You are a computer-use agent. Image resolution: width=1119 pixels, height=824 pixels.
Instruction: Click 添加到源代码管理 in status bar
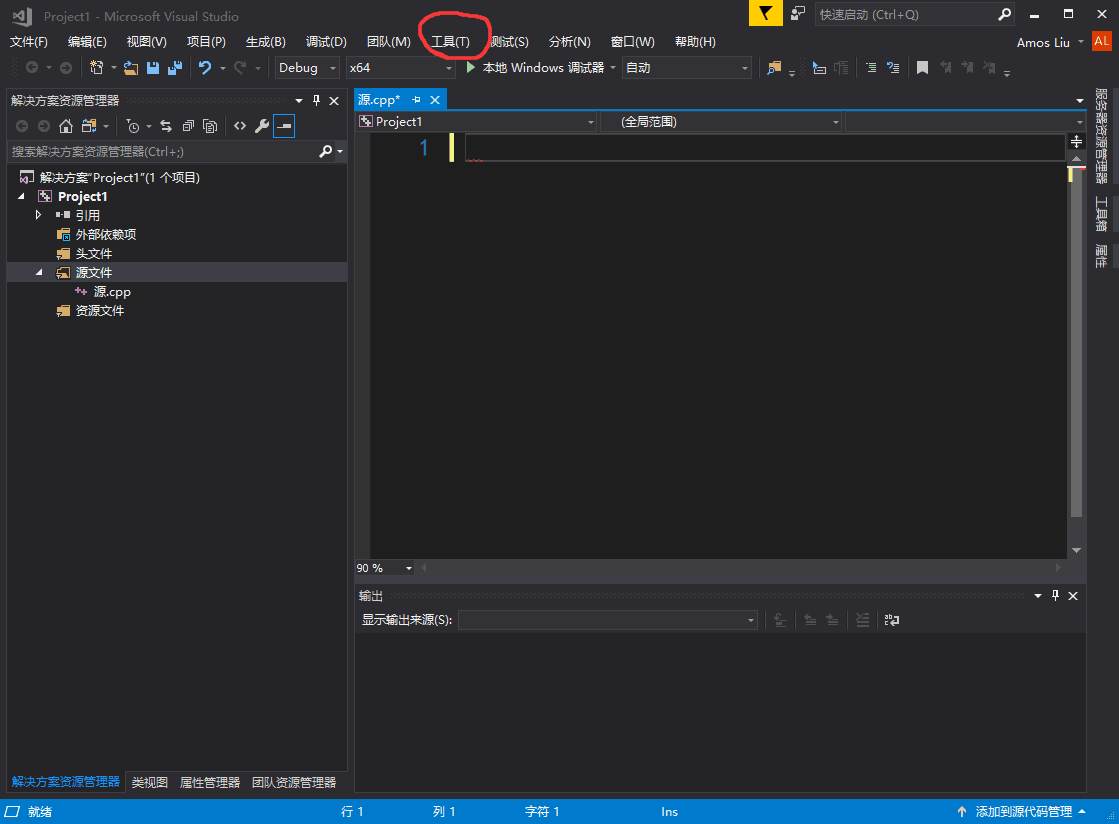coord(1023,812)
